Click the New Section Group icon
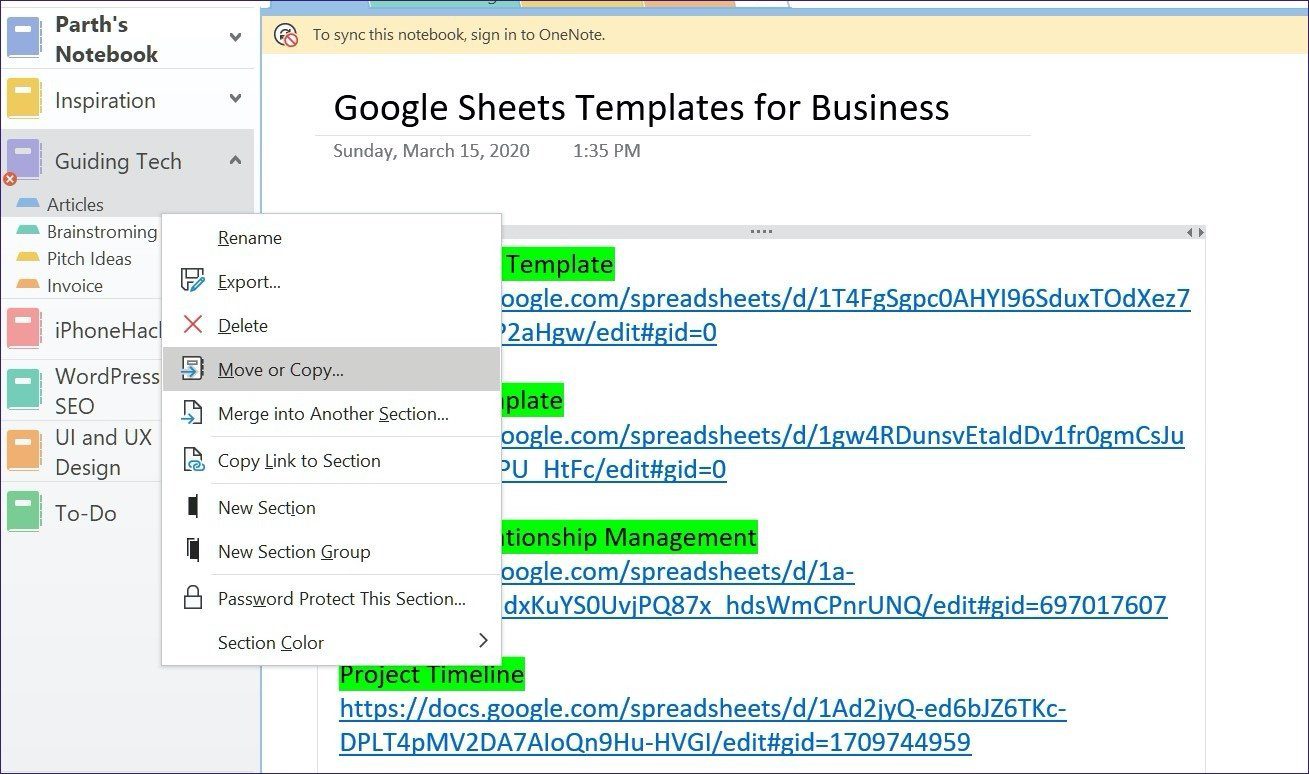Image resolution: width=1309 pixels, height=774 pixels. click(x=193, y=551)
